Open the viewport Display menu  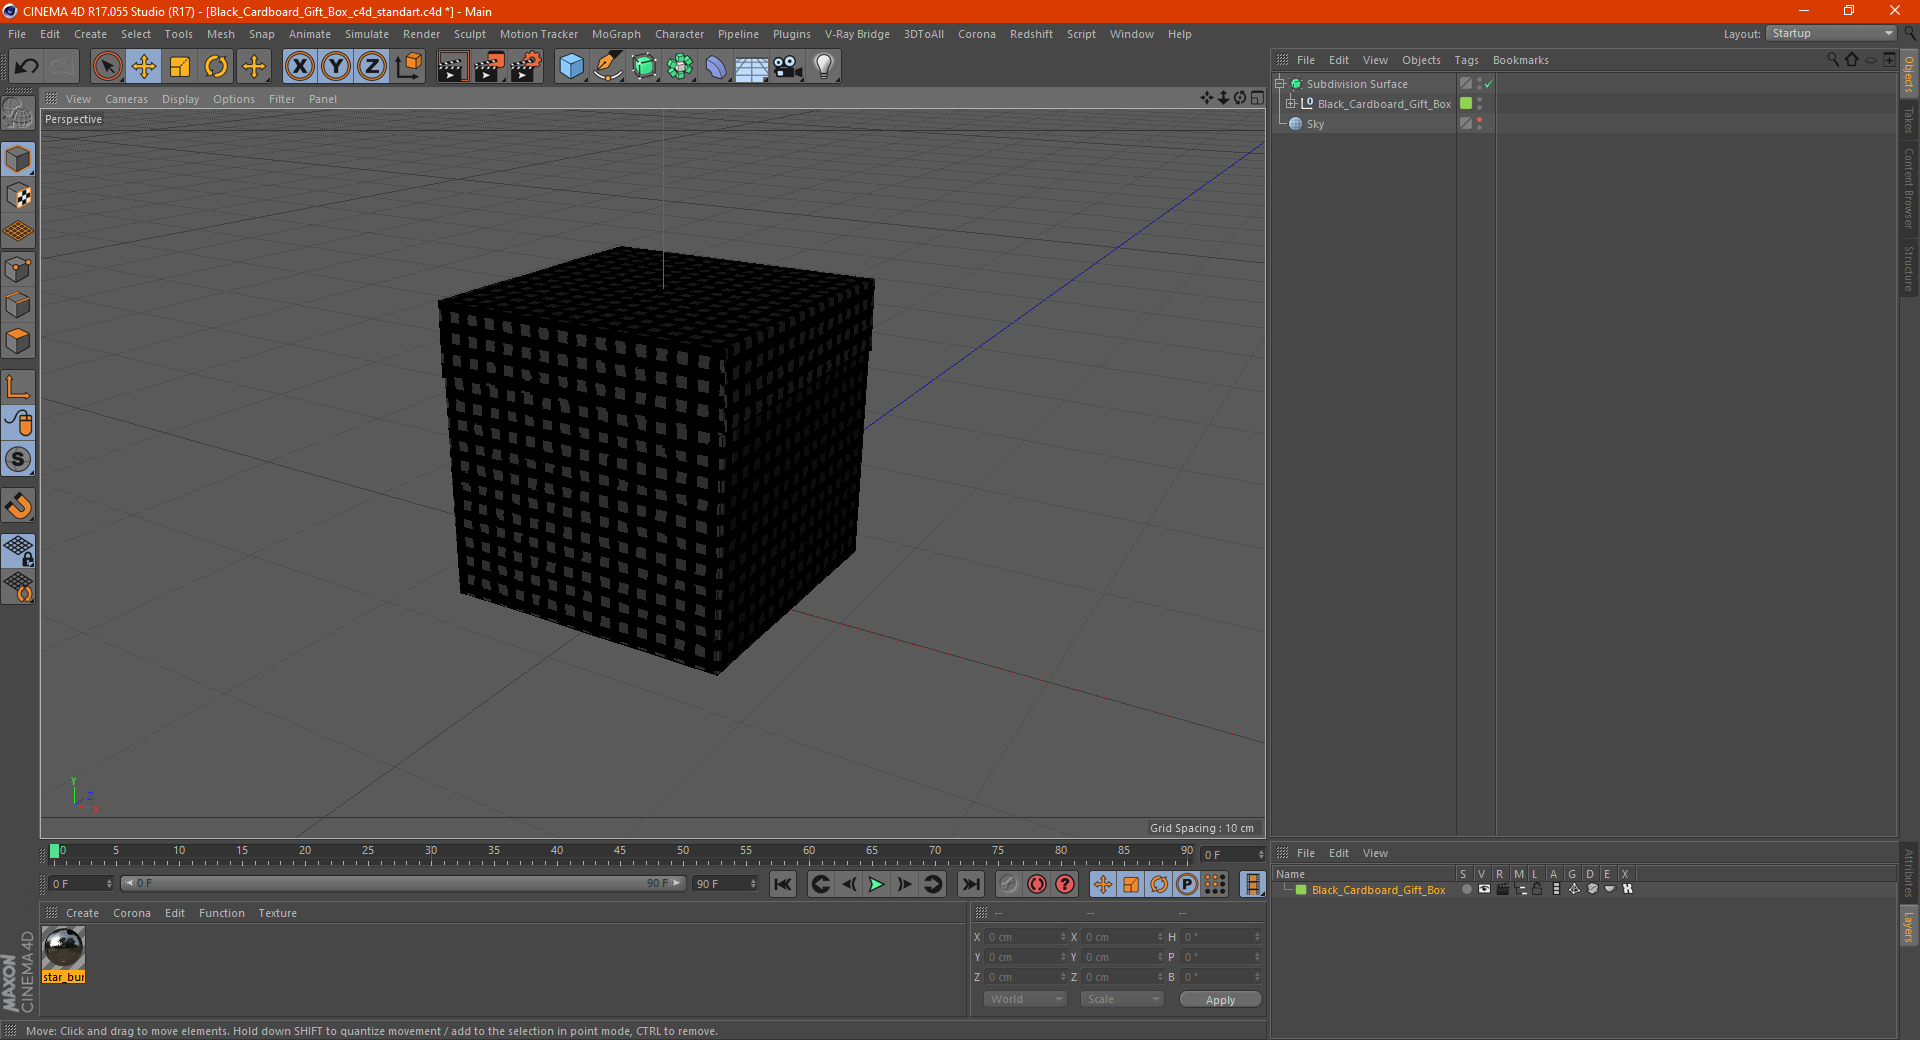pos(180,99)
